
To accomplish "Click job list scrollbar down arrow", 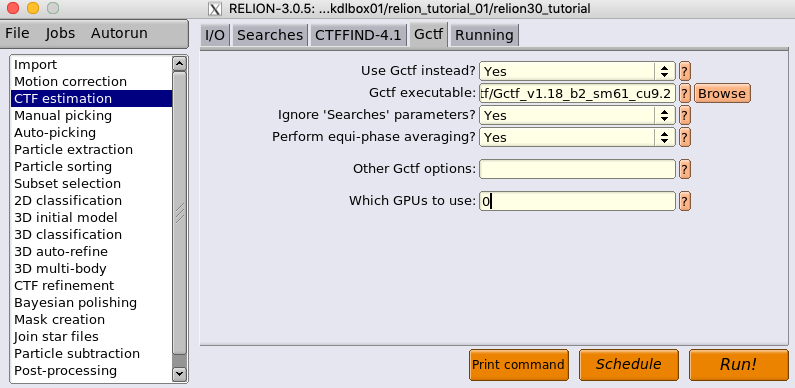I will (x=179, y=374).
